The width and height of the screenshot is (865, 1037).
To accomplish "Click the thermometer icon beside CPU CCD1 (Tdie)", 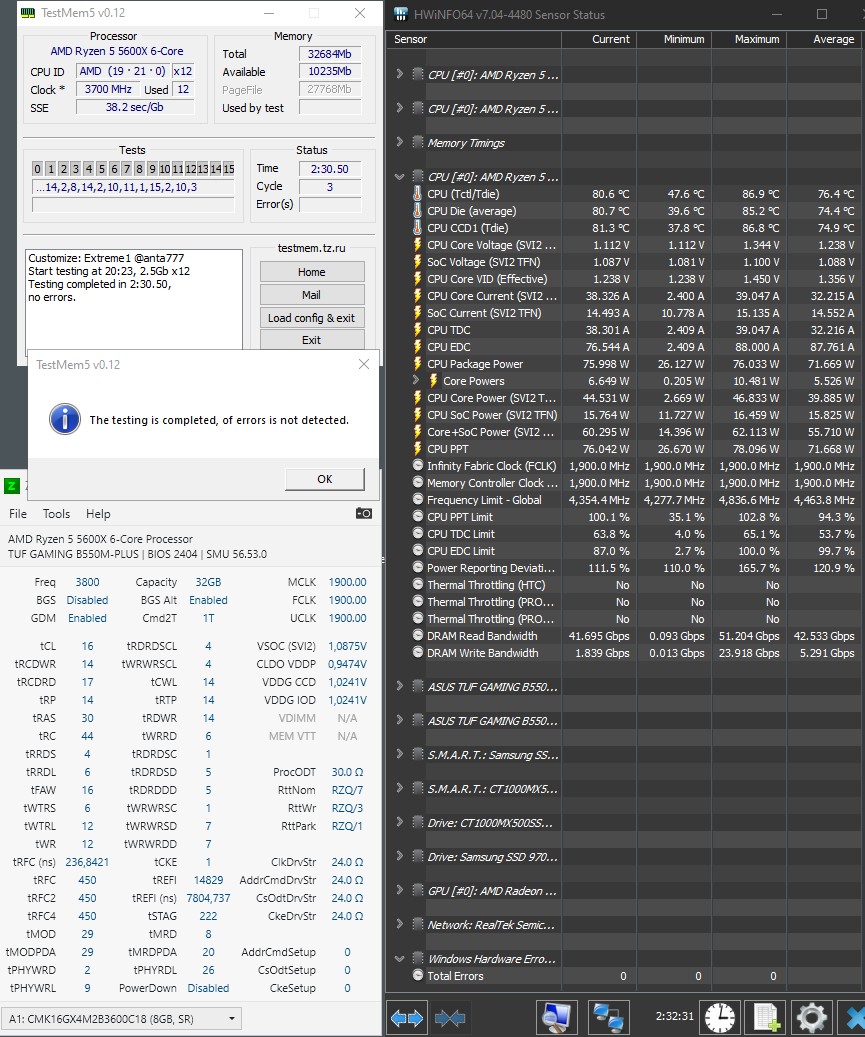I will click(x=417, y=228).
